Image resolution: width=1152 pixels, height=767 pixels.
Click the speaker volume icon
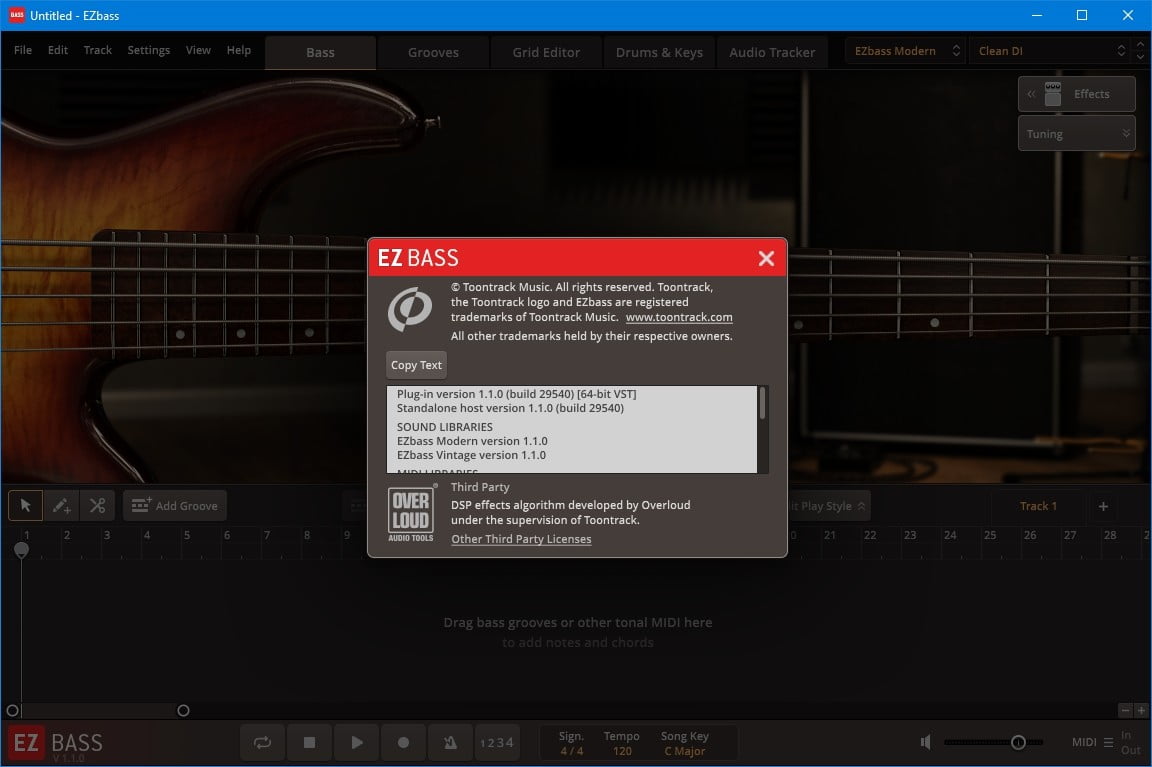(x=926, y=742)
